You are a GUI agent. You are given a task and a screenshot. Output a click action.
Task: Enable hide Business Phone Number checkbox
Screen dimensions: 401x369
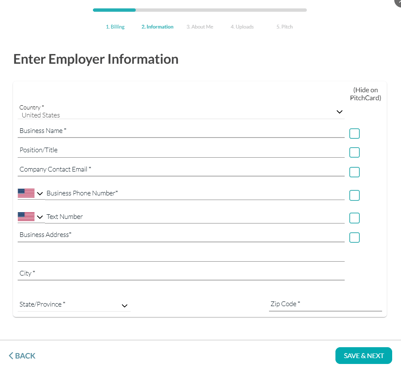click(354, 195)
